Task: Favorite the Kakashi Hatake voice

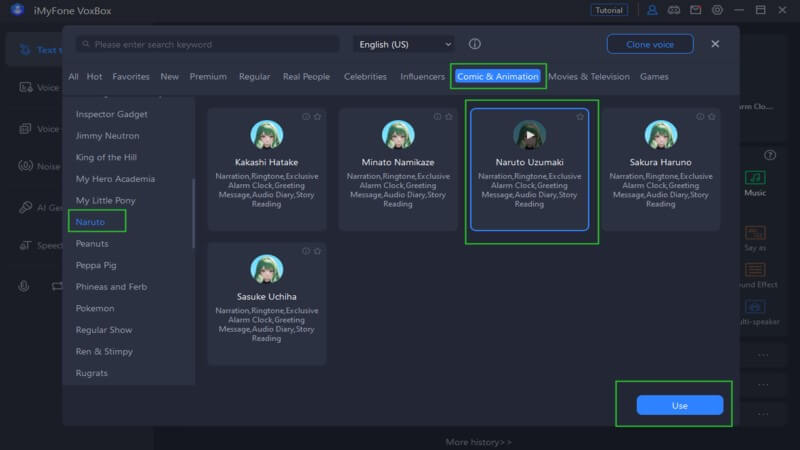Action: 317,117
